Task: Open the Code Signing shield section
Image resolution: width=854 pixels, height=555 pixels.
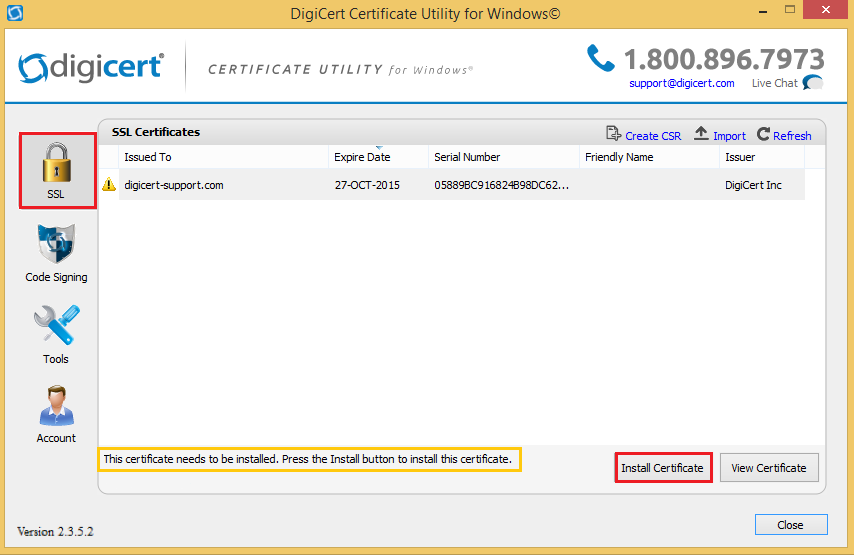Action: point(56,252)
